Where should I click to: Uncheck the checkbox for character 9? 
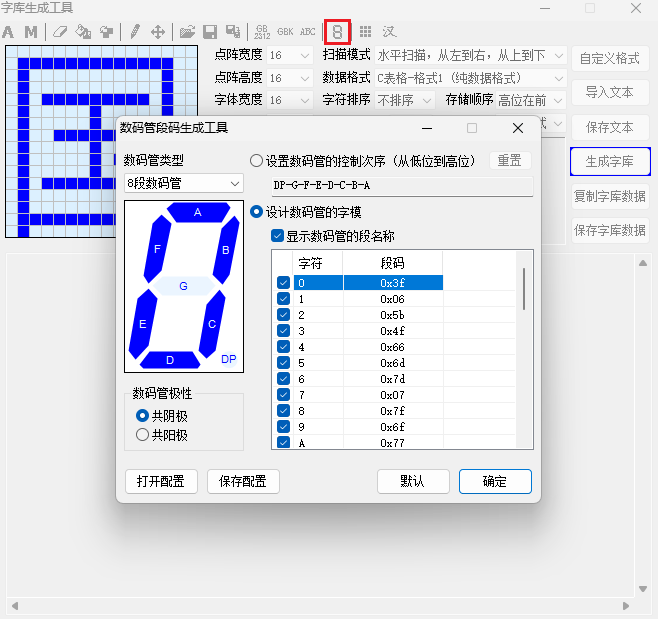(283, 426)
